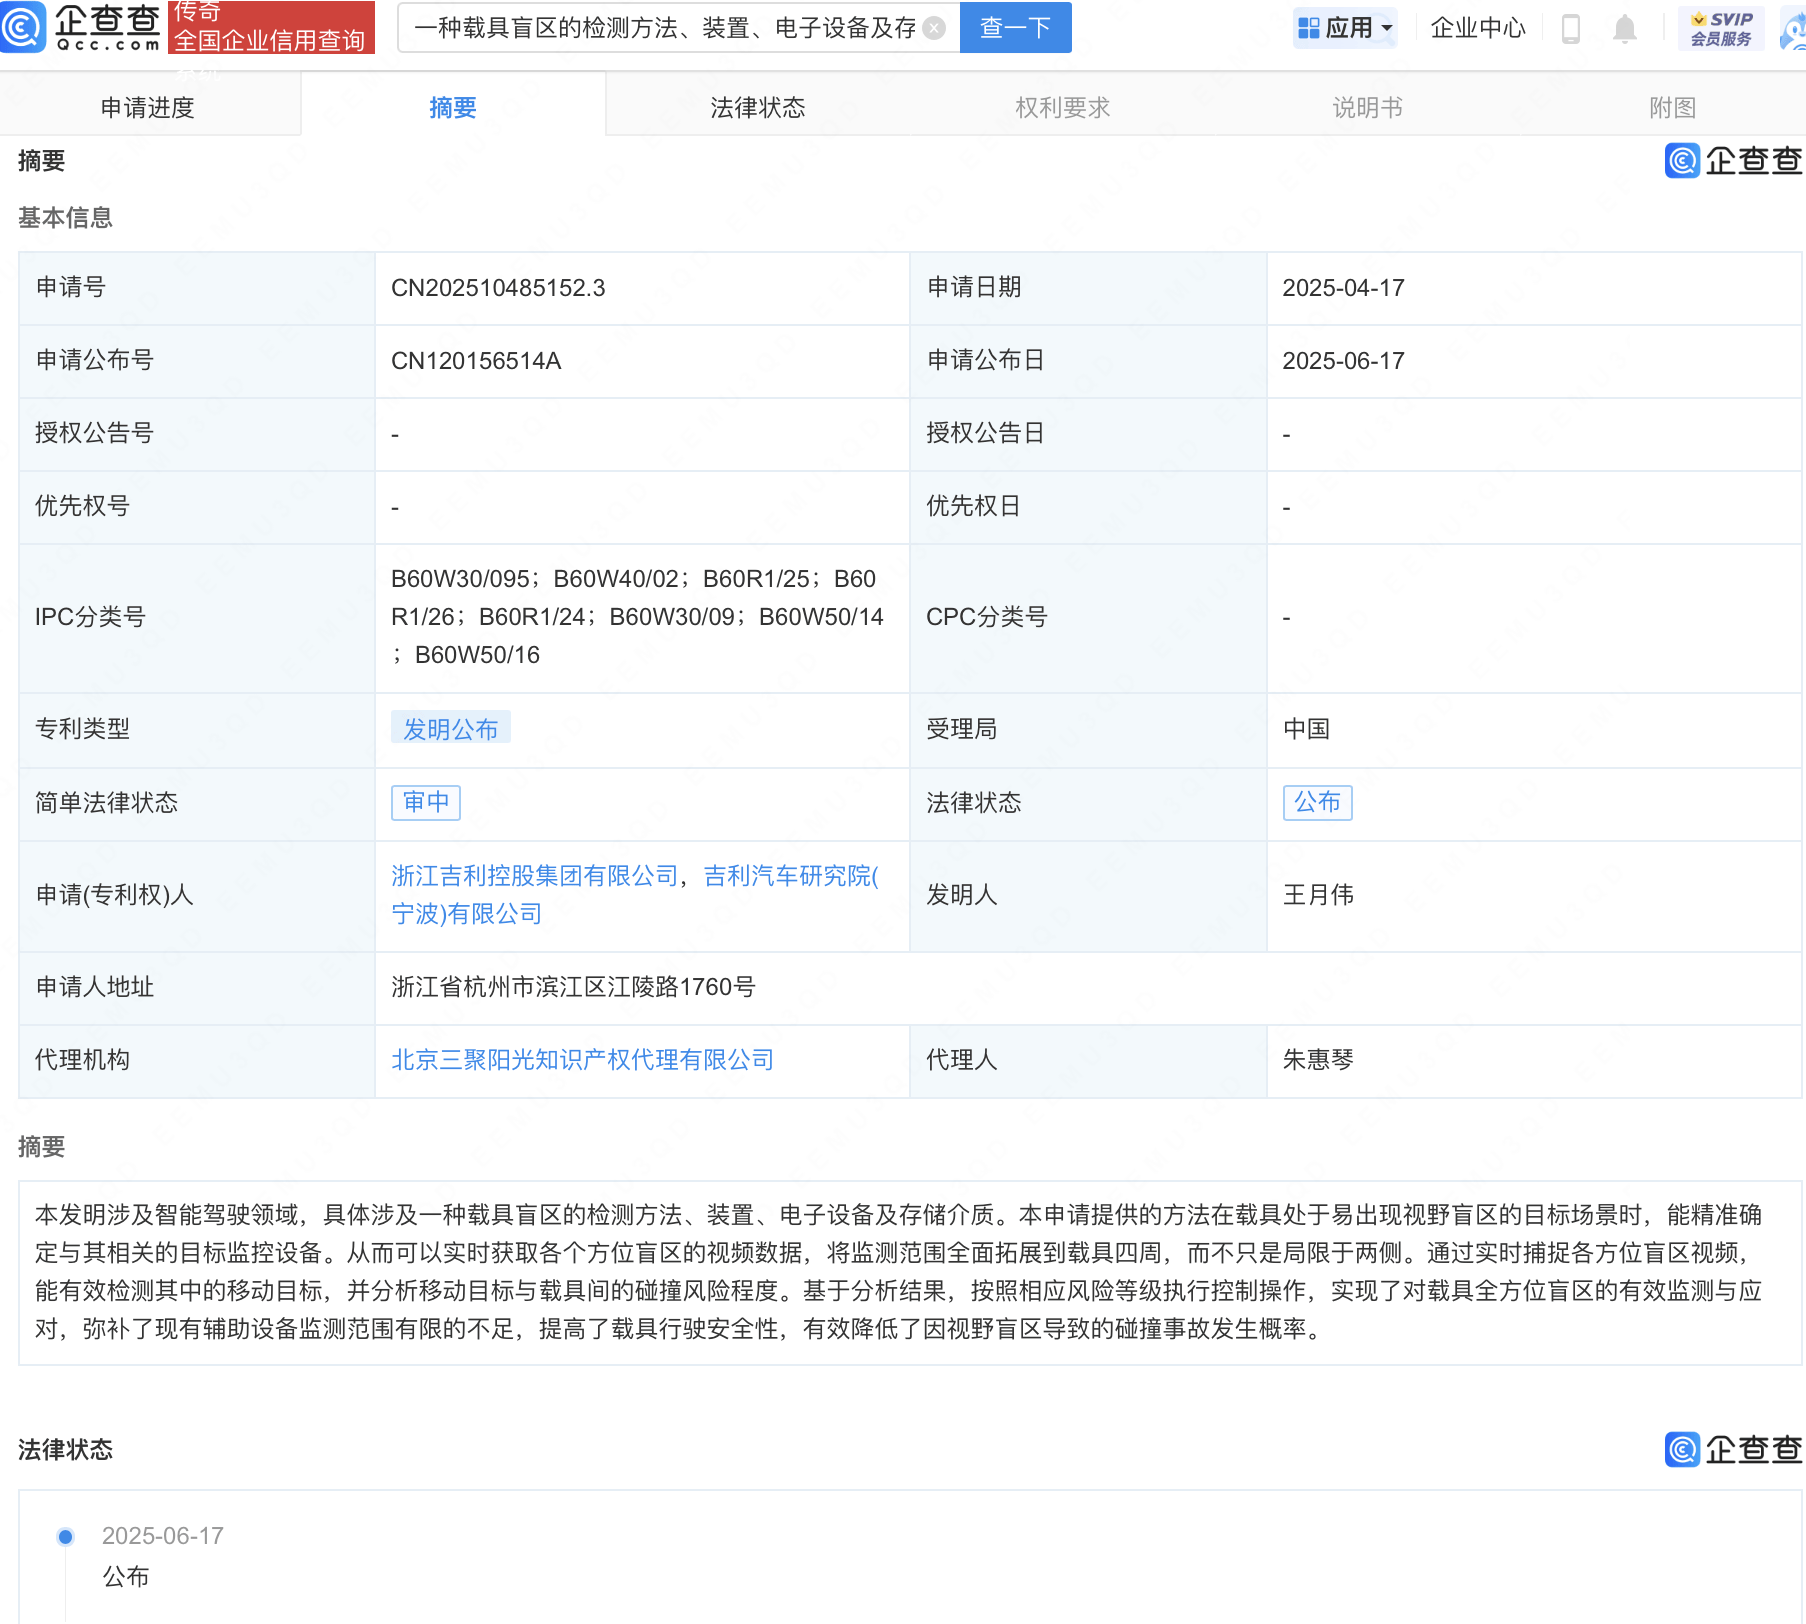
Task: Click the 2025-06-17 timeline marker dot
Action: click(66, 1536)
